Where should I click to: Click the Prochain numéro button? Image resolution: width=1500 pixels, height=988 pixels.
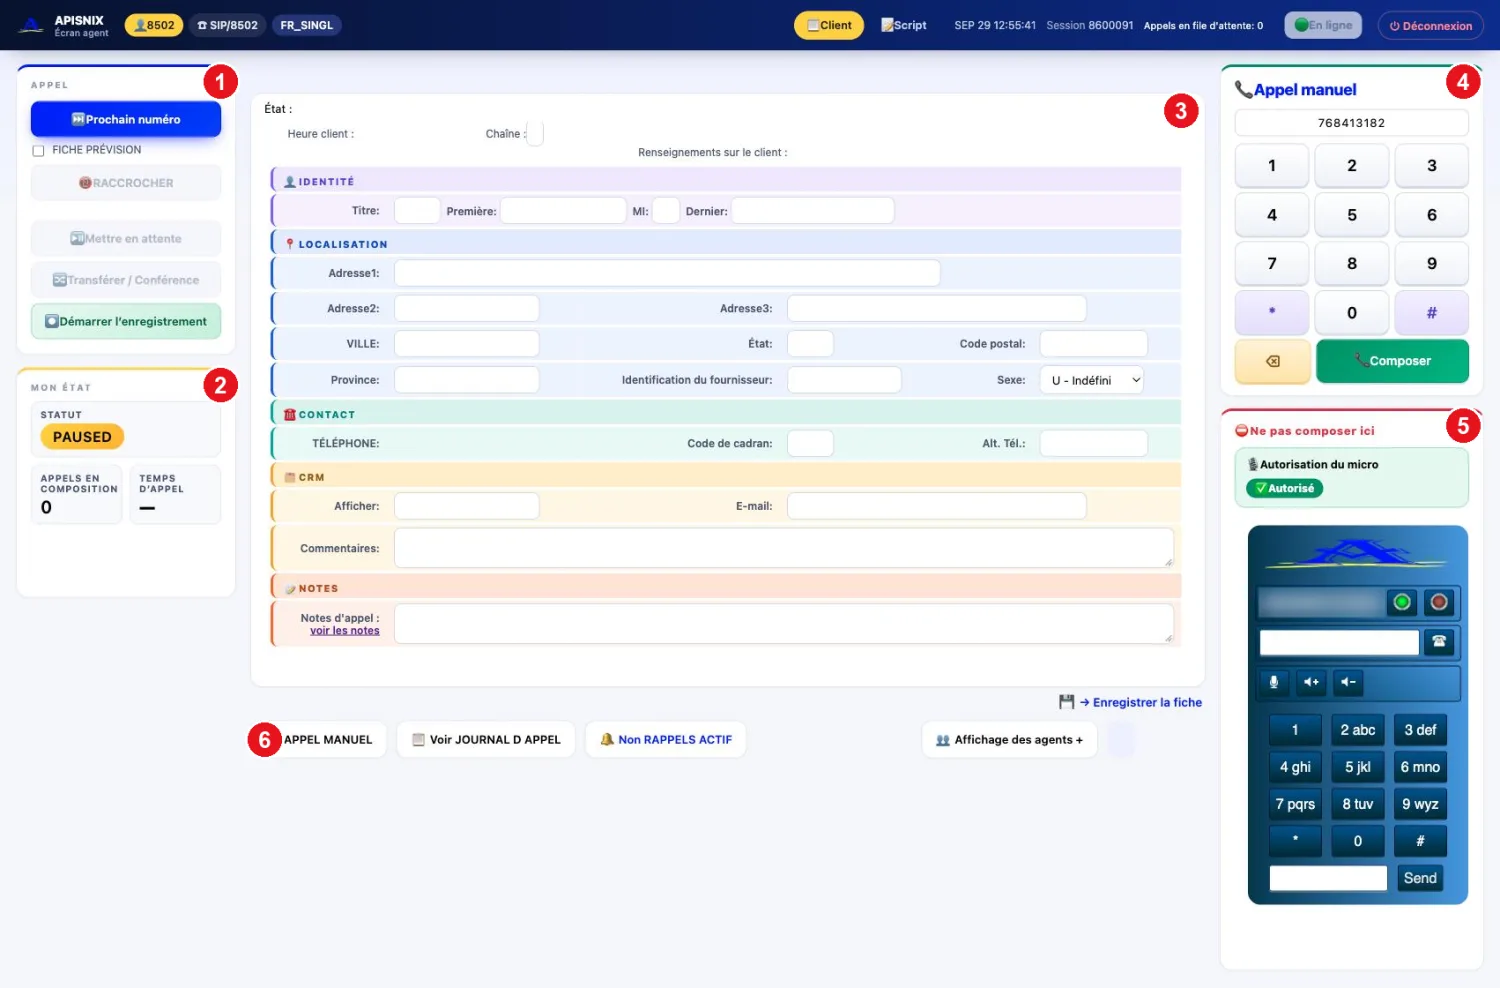126,119
